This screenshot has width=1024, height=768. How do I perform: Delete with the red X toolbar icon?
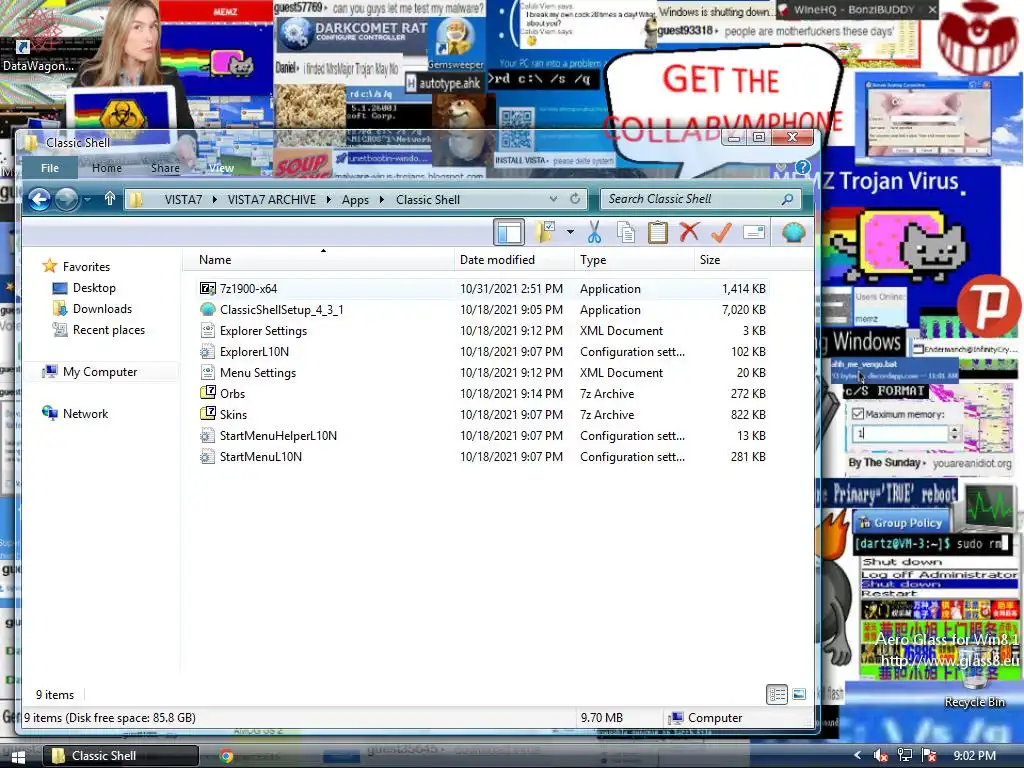click(690, 232)
